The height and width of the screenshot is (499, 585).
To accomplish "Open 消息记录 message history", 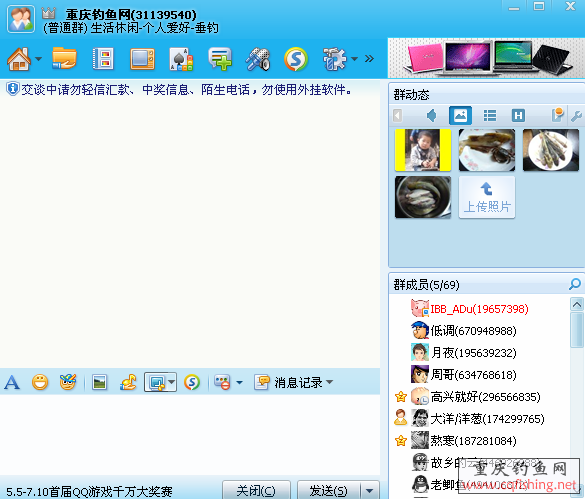I will (289, 383).
